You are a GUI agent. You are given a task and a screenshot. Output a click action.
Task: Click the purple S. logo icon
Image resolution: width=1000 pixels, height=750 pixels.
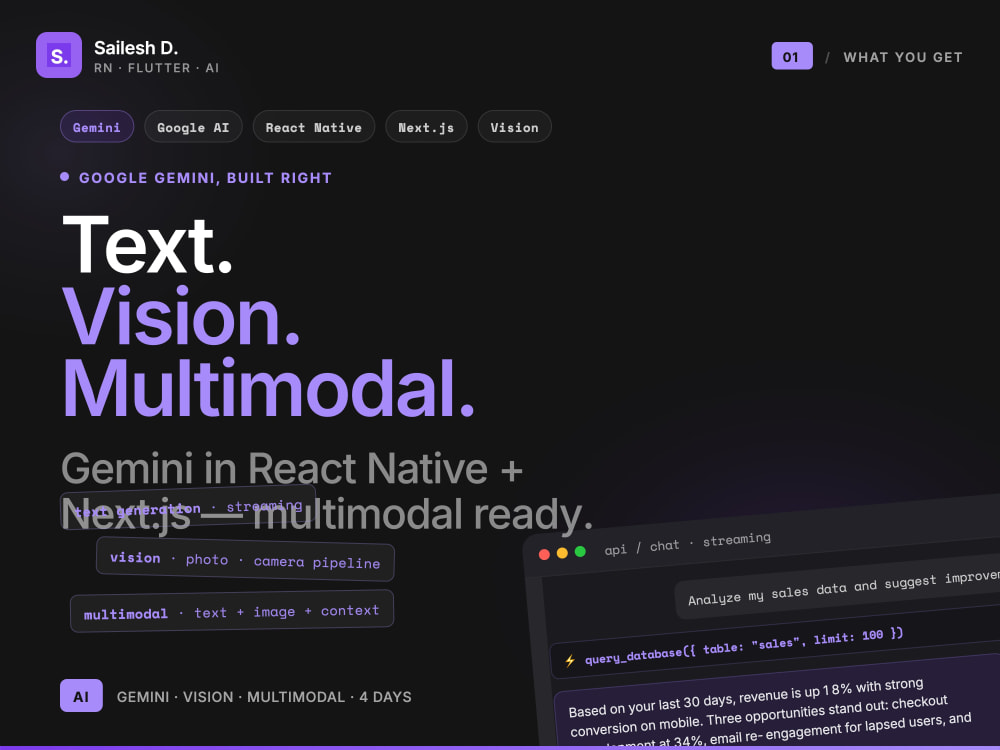click(59, 55)
